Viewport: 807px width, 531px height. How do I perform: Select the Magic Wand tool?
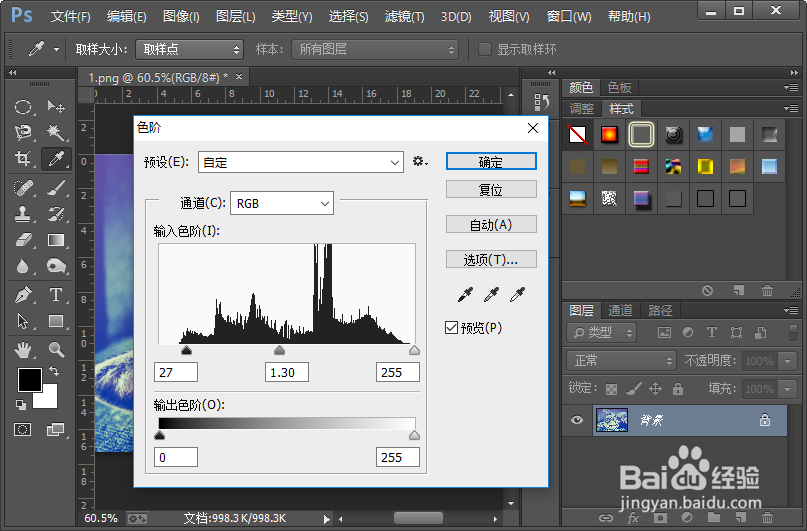pos(56,132)
